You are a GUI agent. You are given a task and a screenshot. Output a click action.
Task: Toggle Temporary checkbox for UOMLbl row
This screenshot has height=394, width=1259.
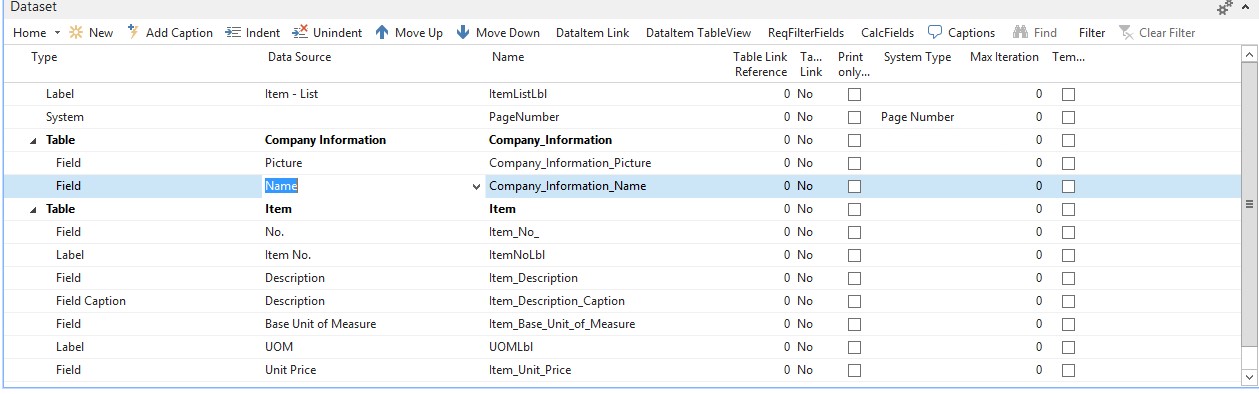click(1068, 347)
